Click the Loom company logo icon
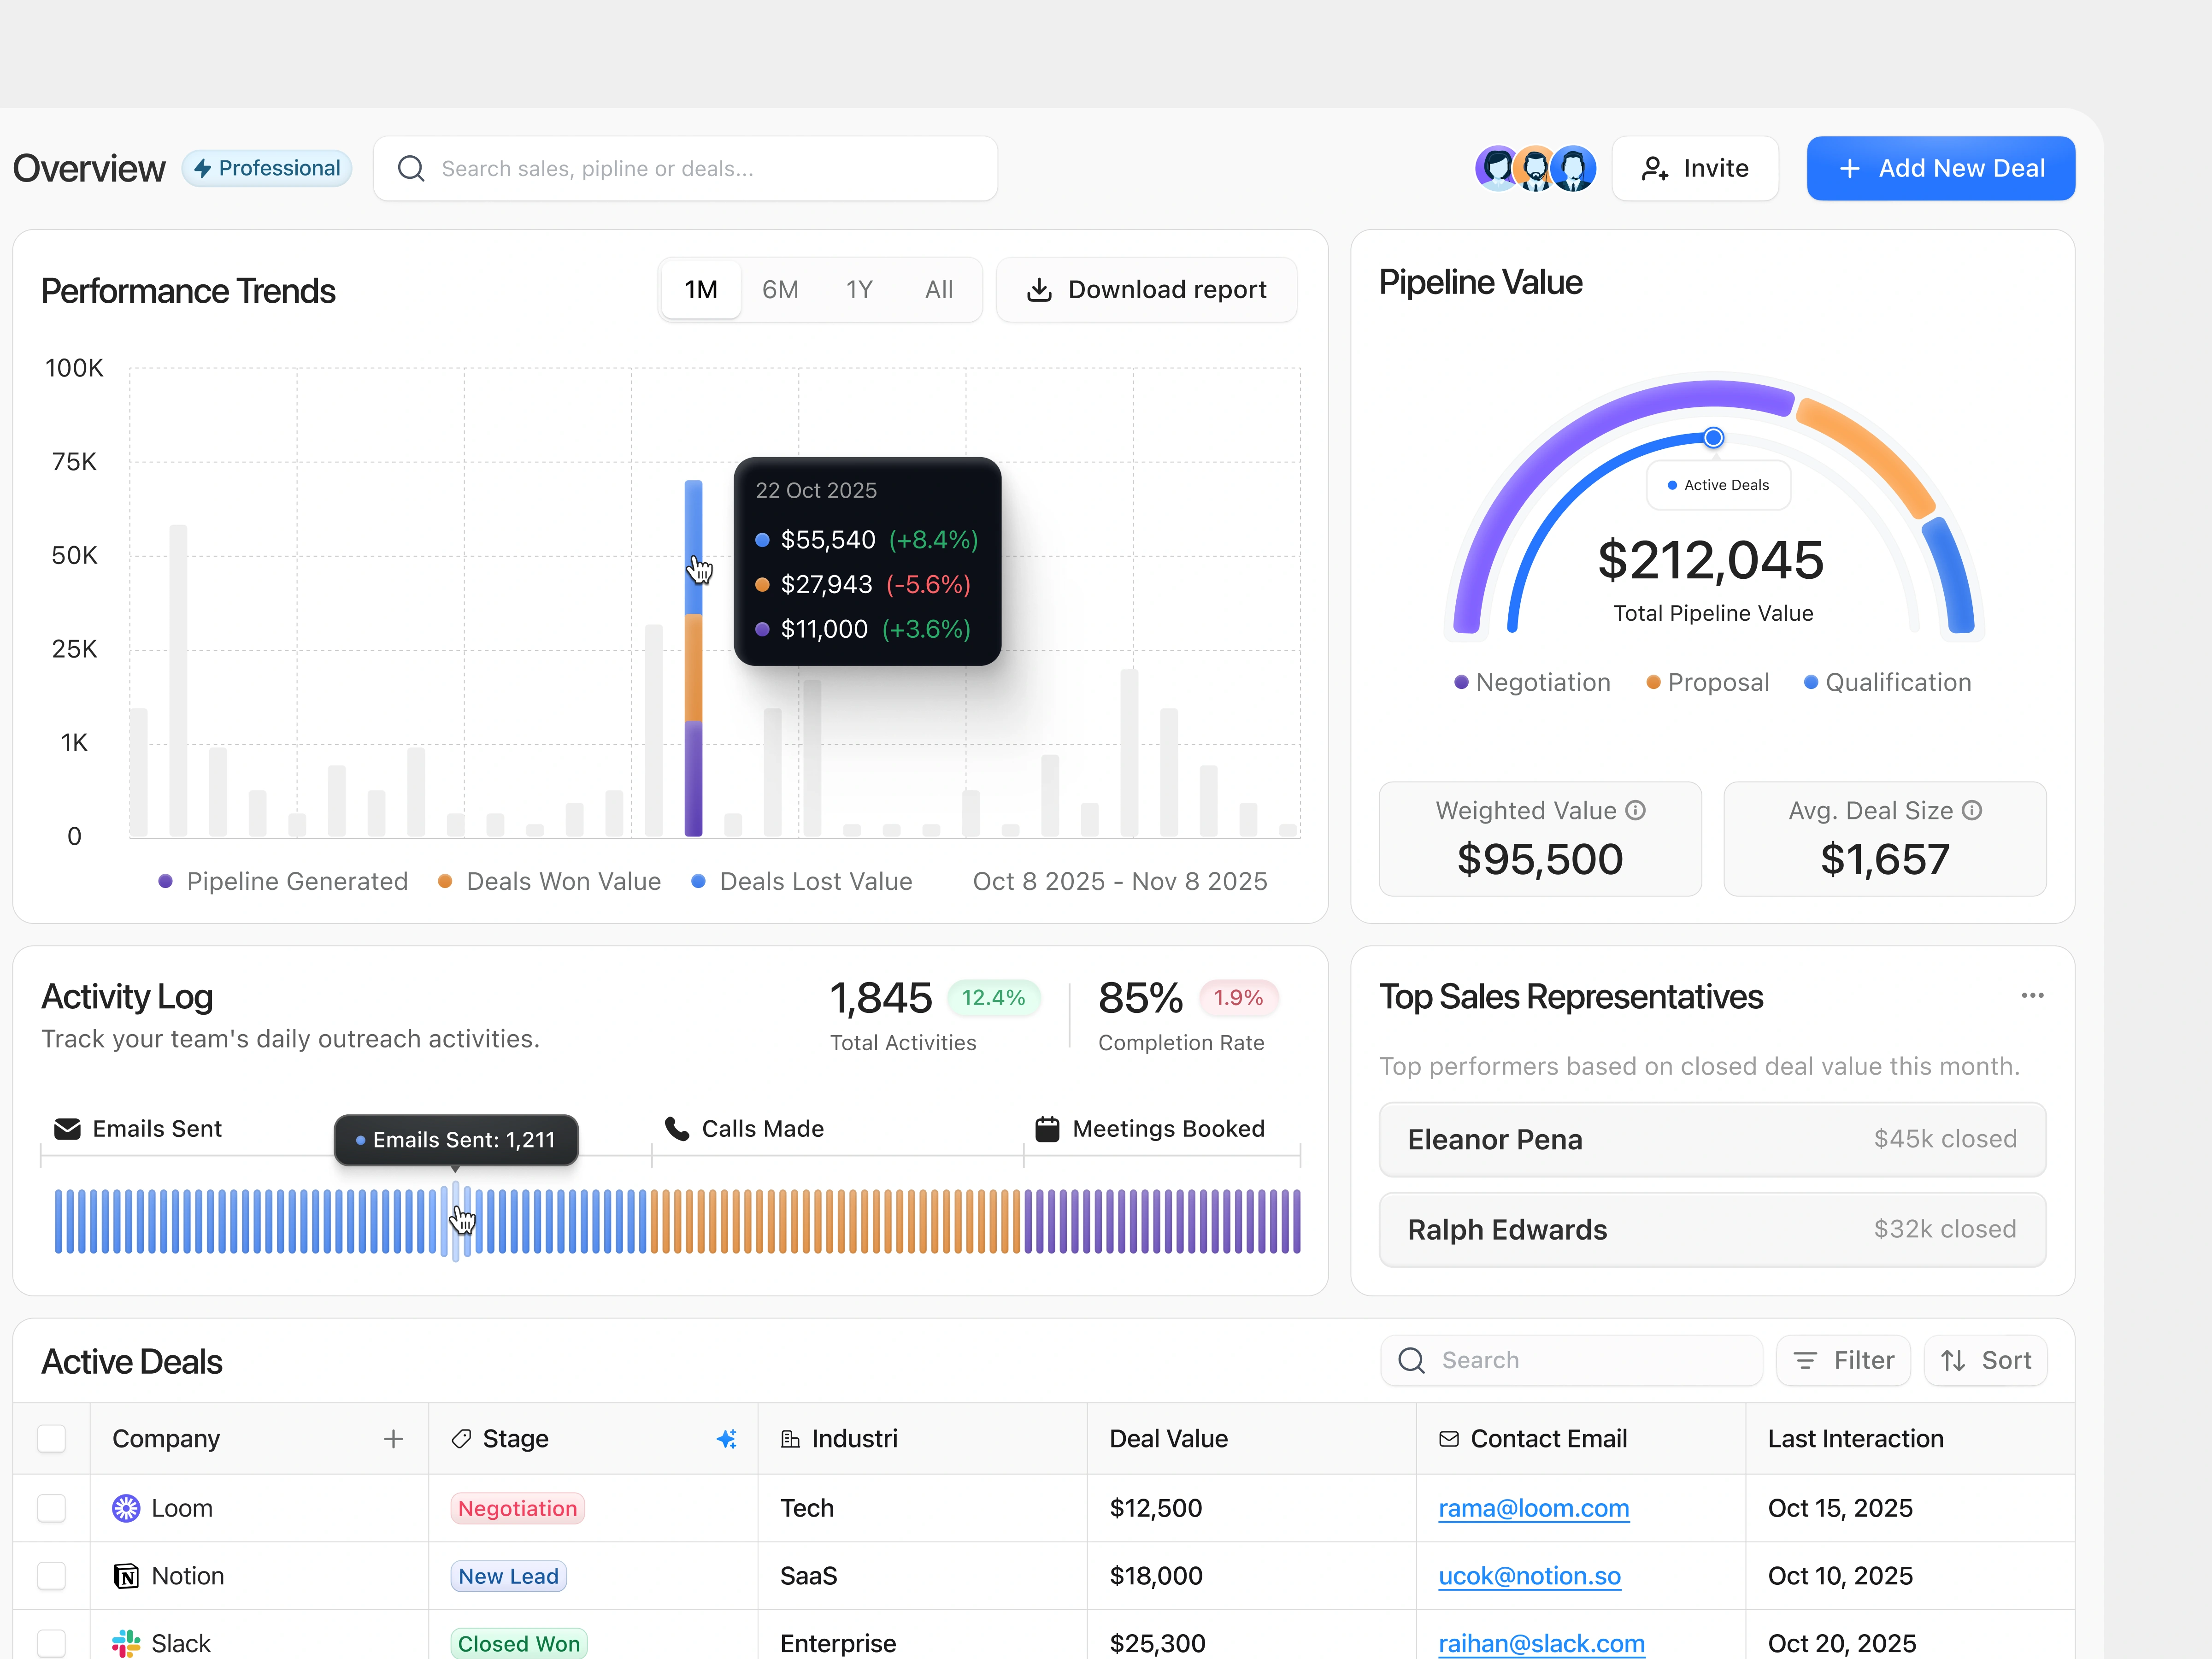Image resolution: width=2212 pixels, height=1659 pixels. coord(126,1508)
